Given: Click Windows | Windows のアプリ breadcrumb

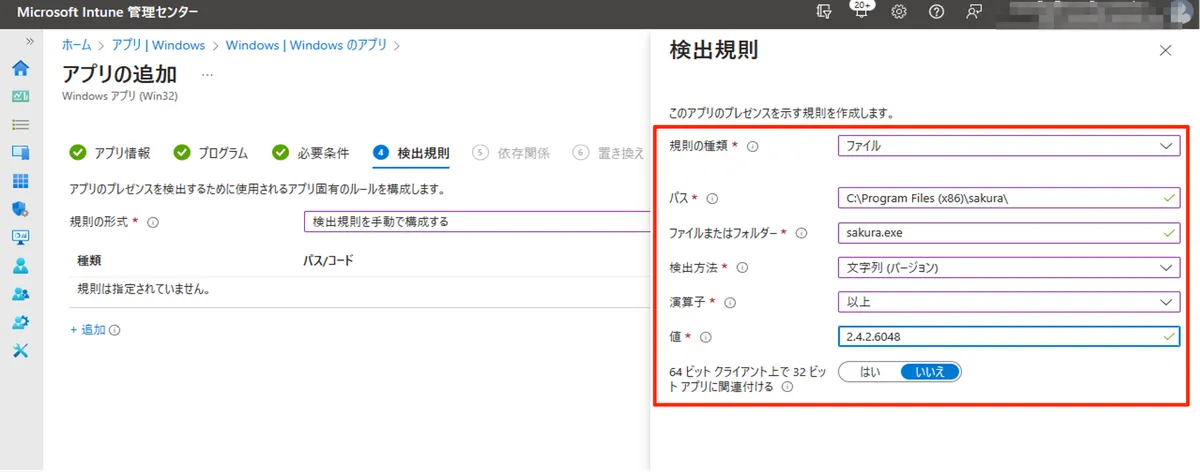Looking at the screenshot, I should (x=307, y=45).
